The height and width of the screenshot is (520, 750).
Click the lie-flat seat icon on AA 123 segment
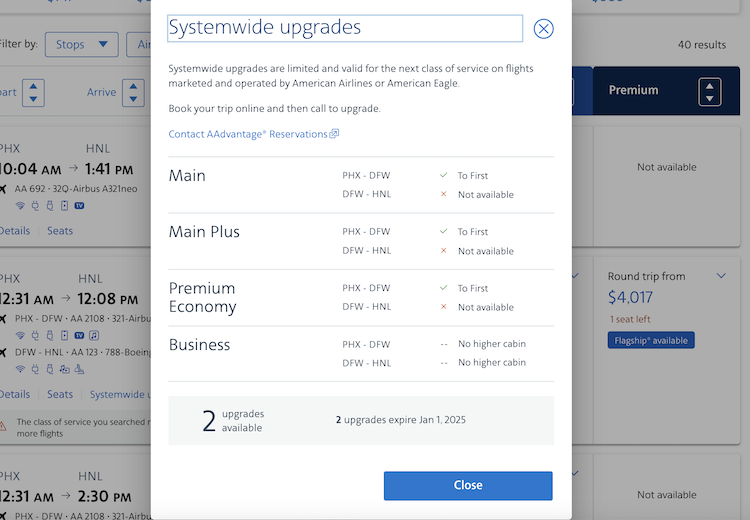tap(79, 369)
